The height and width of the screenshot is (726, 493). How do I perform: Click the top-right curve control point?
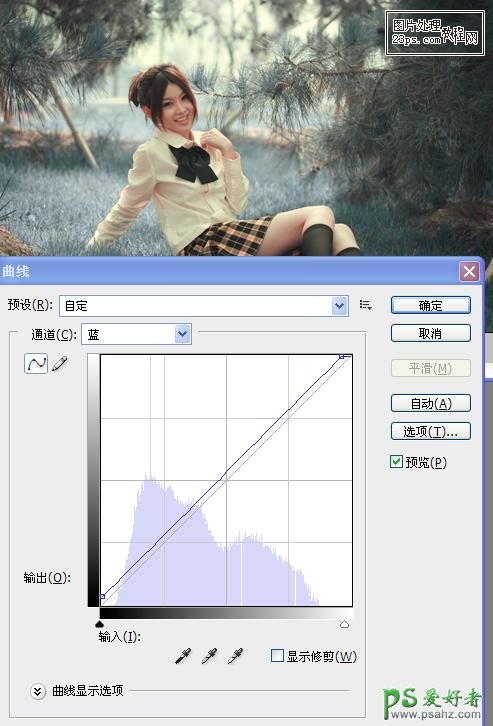pyautogui.click(x=342, y=356)
